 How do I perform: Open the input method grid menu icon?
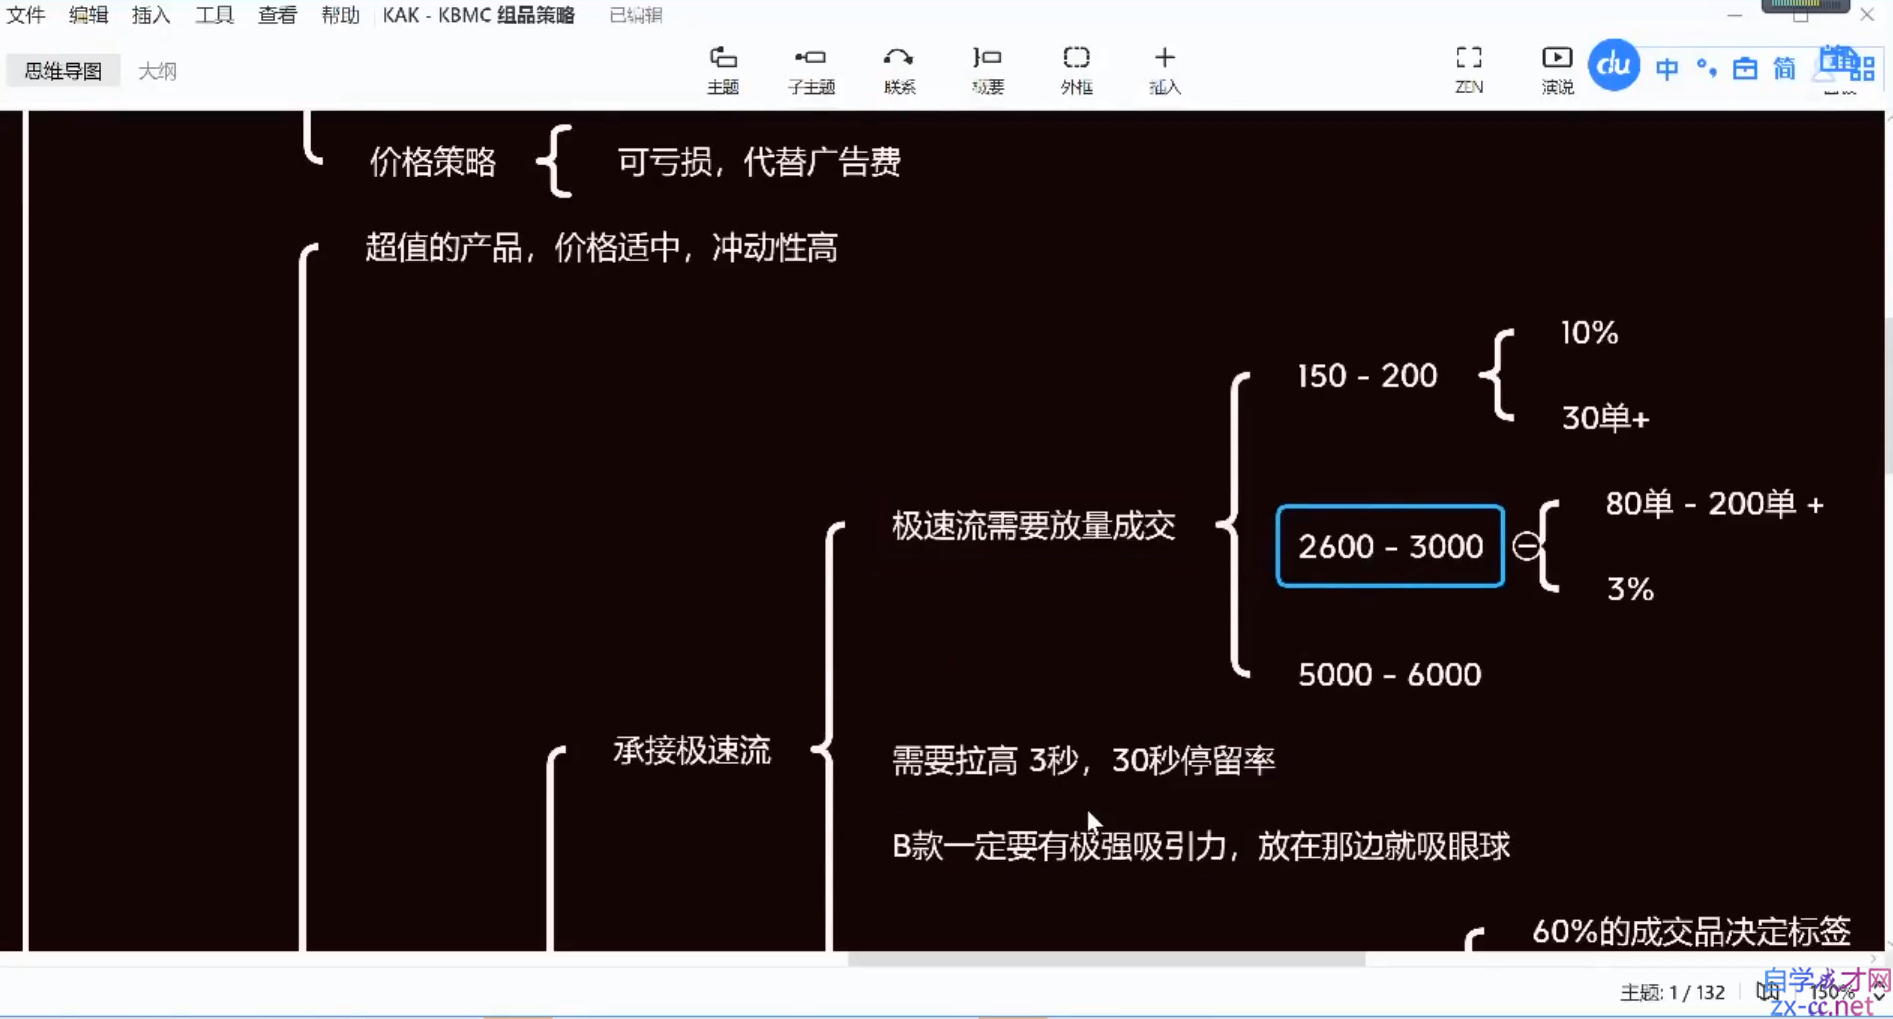pyautogui.click(x=1861, y=68)
